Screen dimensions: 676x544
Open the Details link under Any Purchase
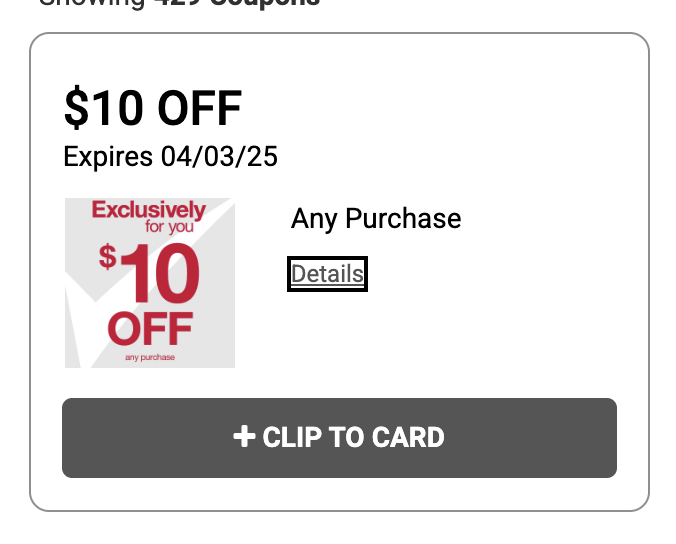[x=327, y=274]
